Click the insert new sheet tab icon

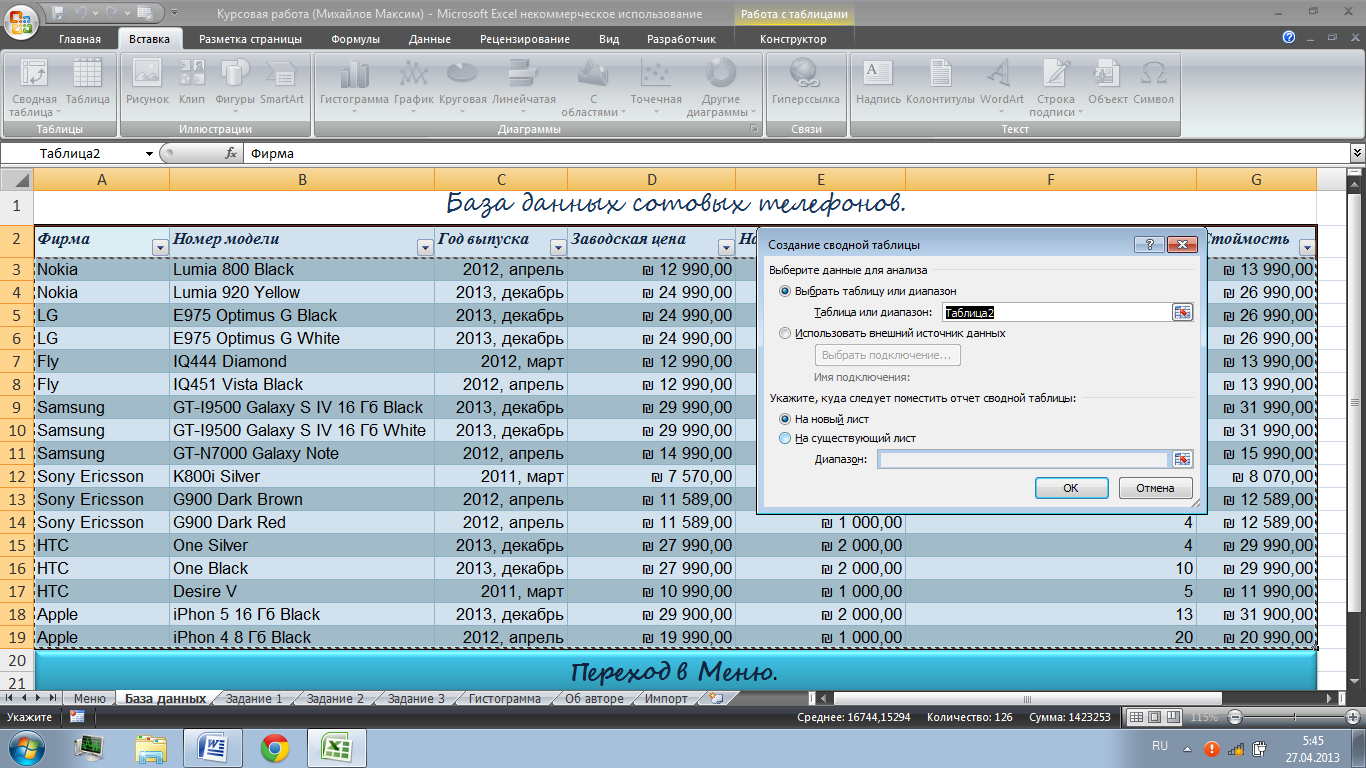(715, 698)
